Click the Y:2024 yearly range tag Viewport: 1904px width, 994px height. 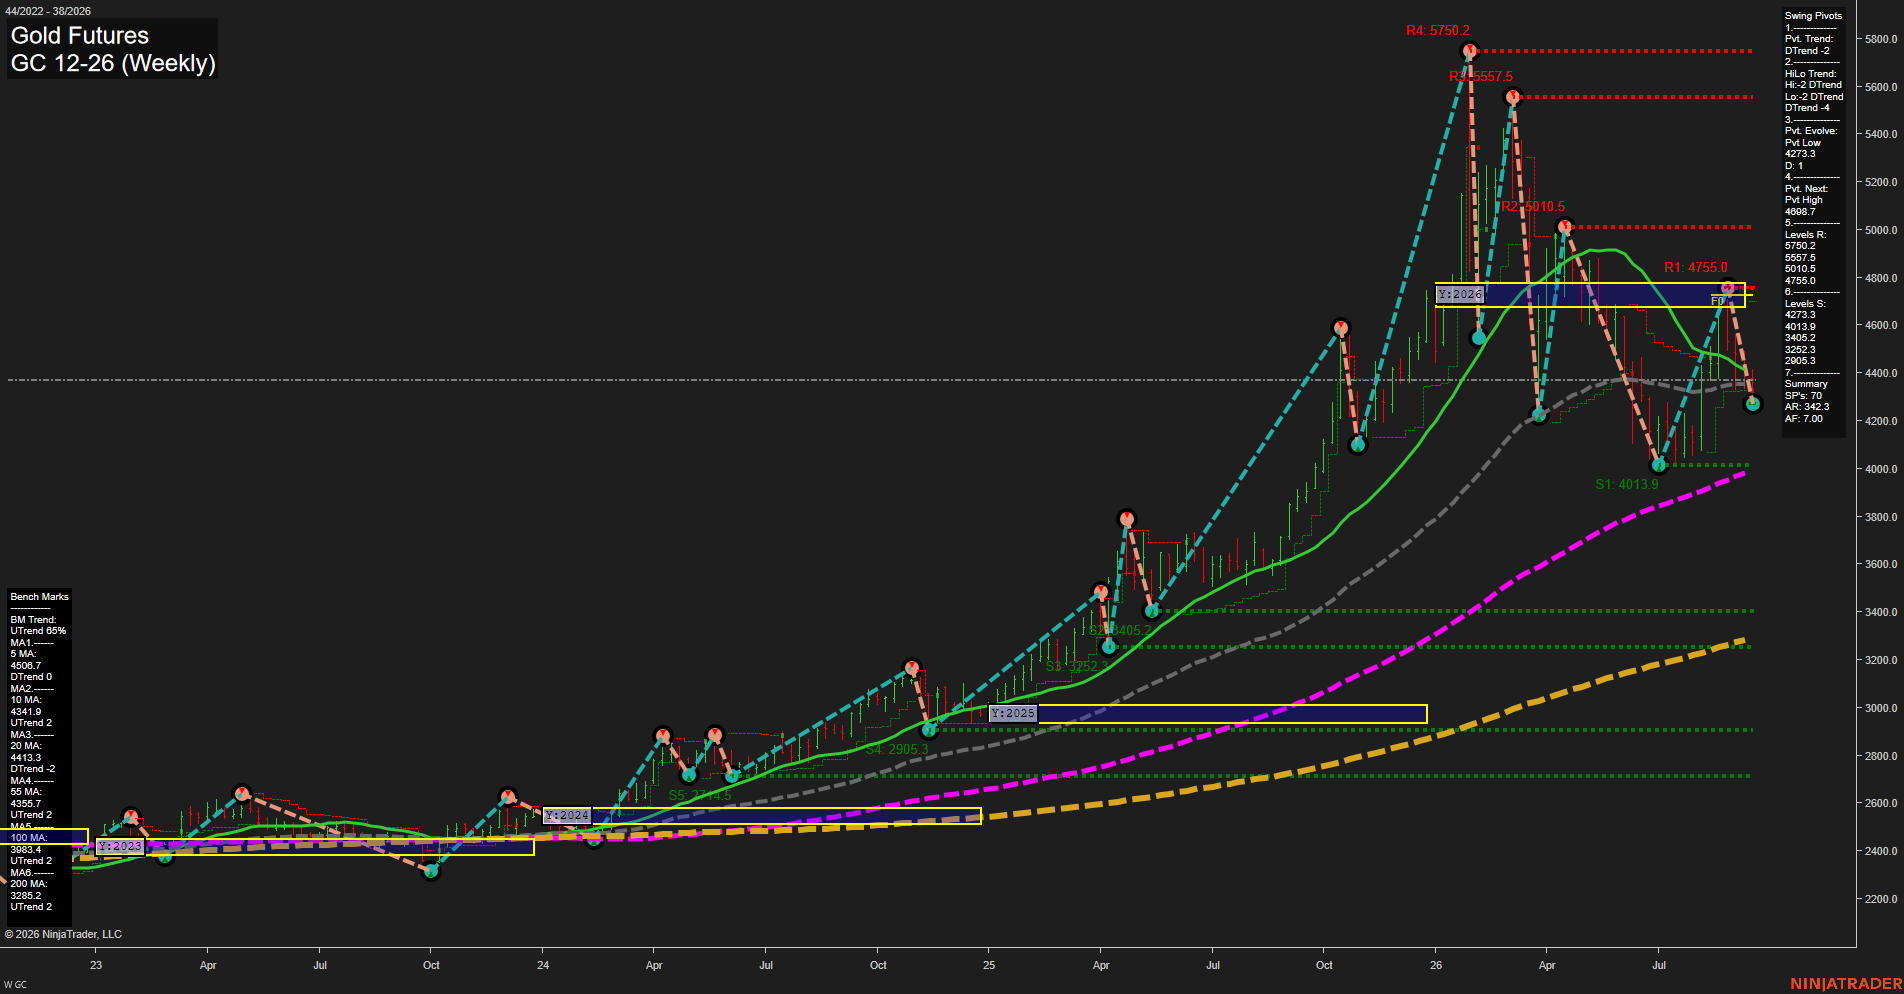[567, 815]
